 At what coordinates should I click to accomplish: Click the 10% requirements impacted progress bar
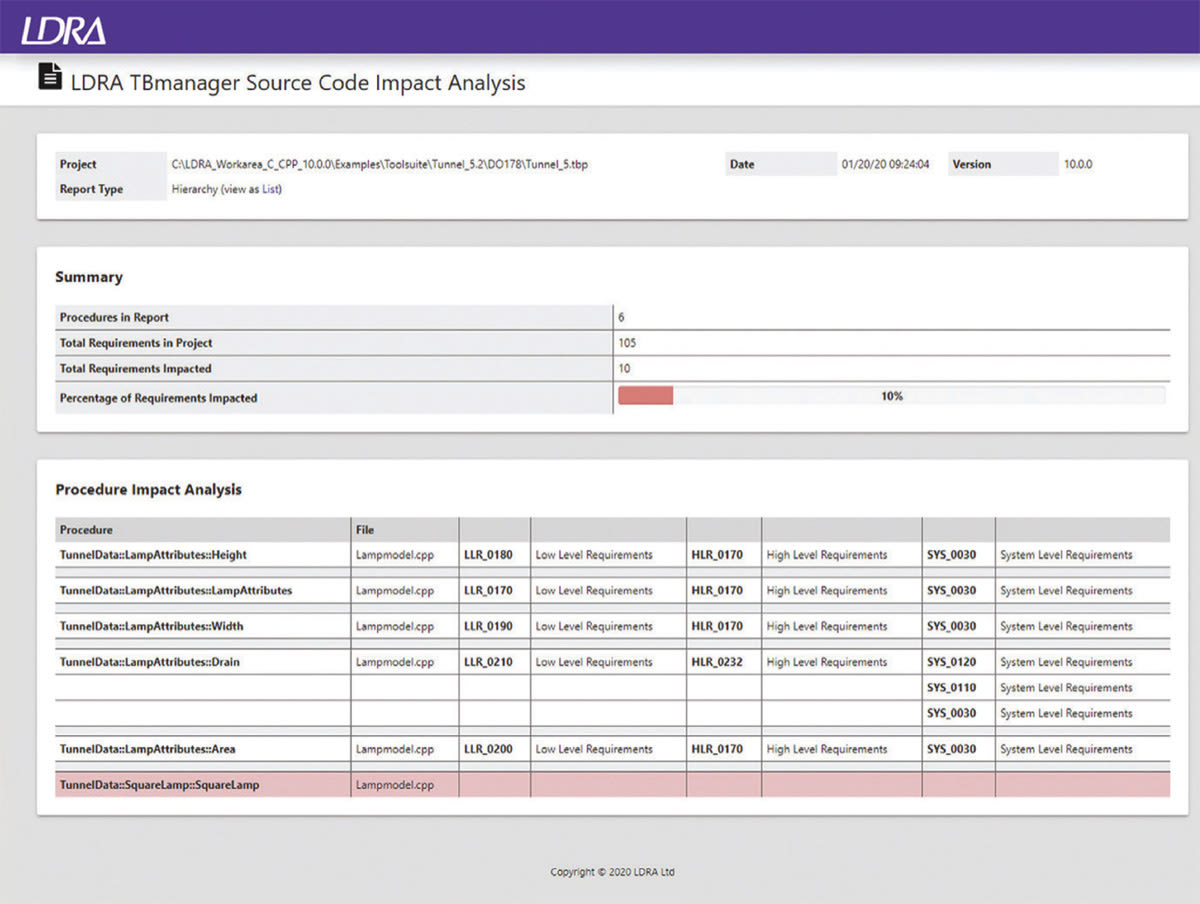(891, 397)
